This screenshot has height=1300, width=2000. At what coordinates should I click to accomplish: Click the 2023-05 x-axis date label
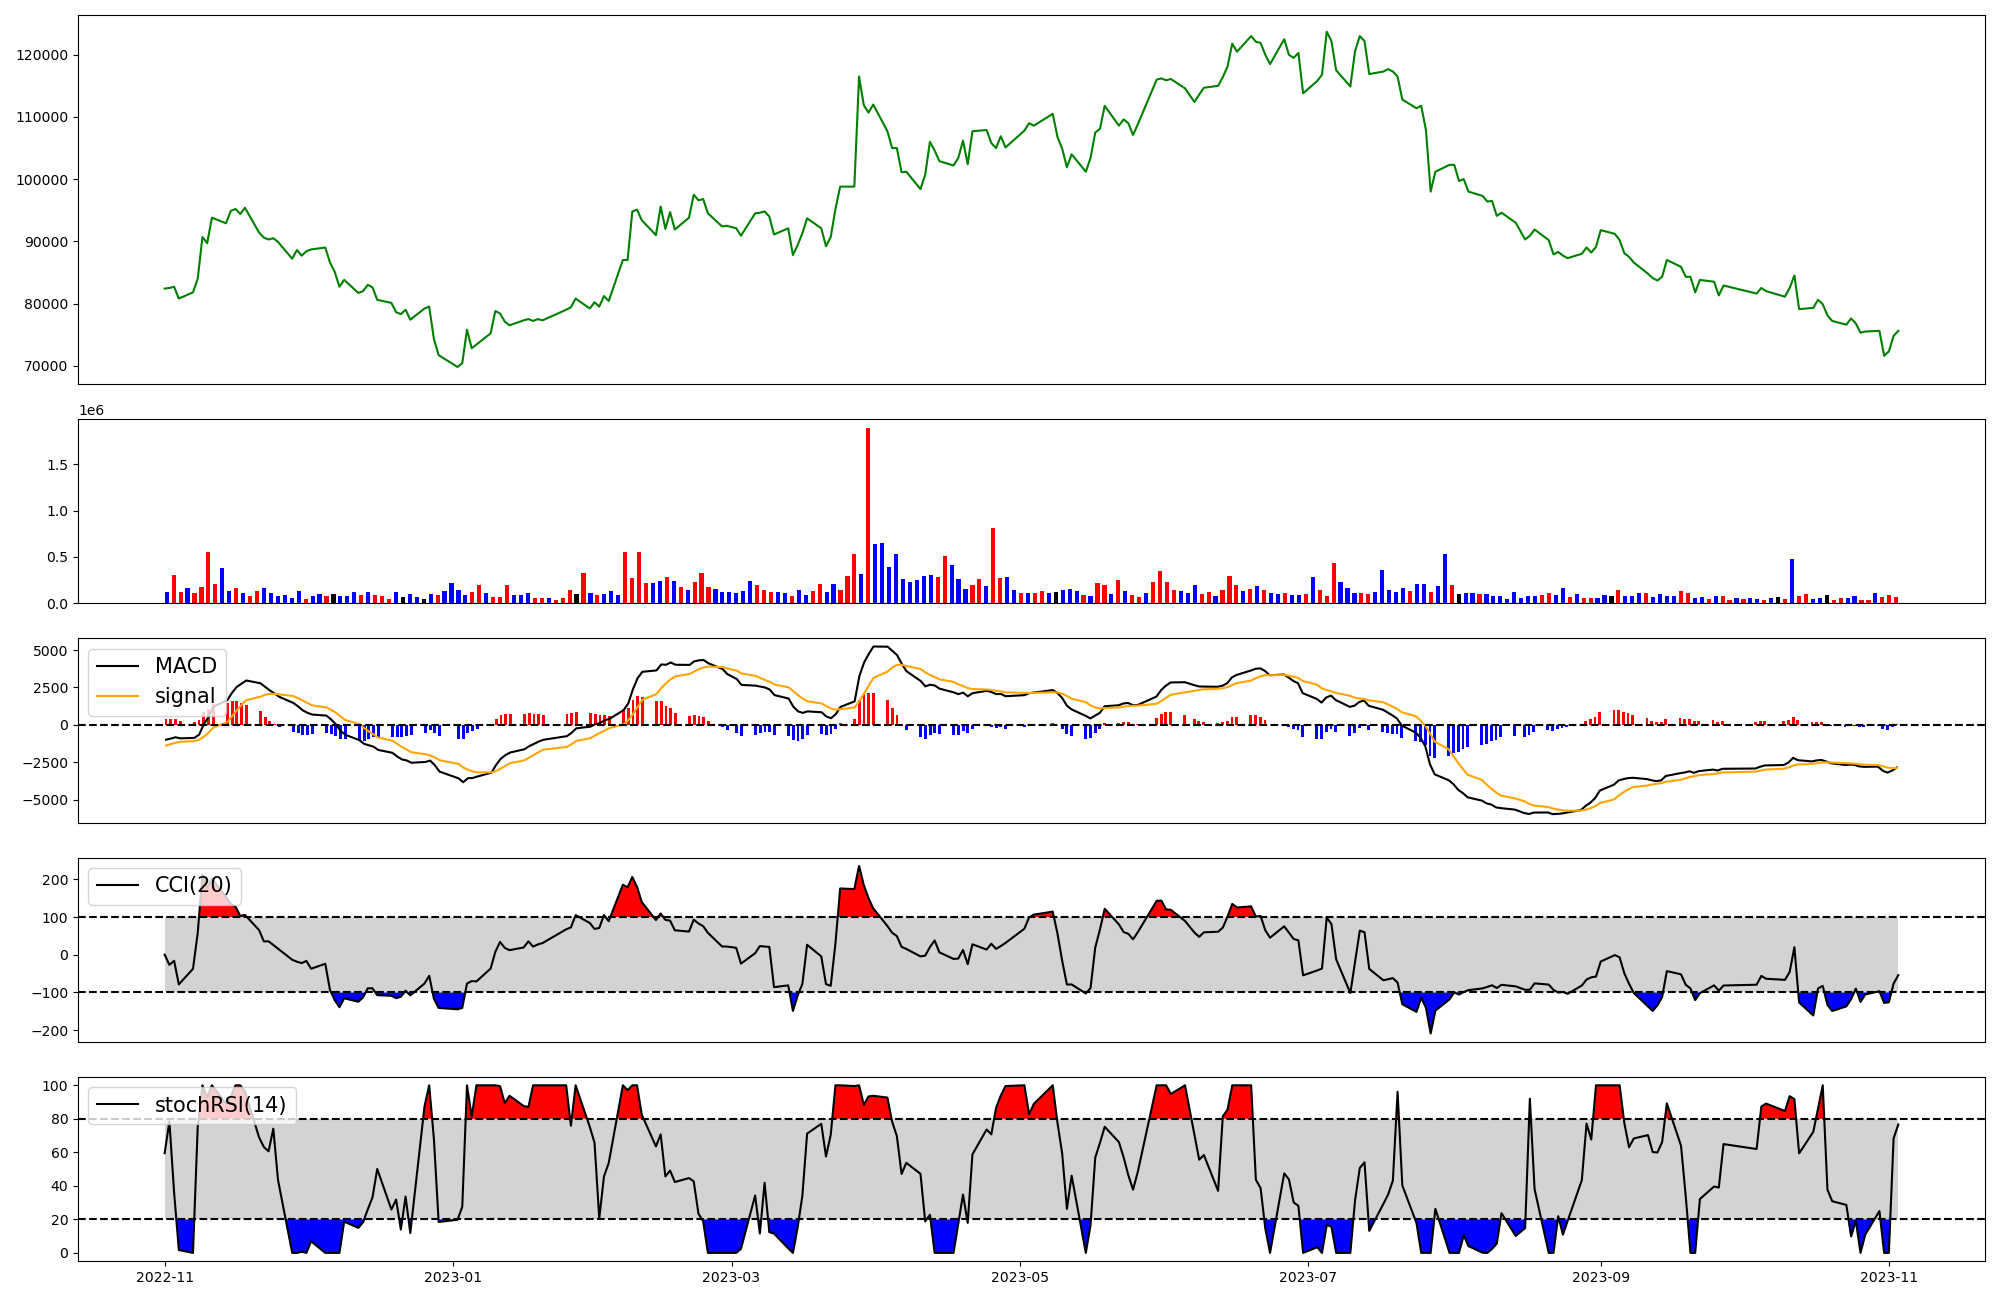1020,1277
